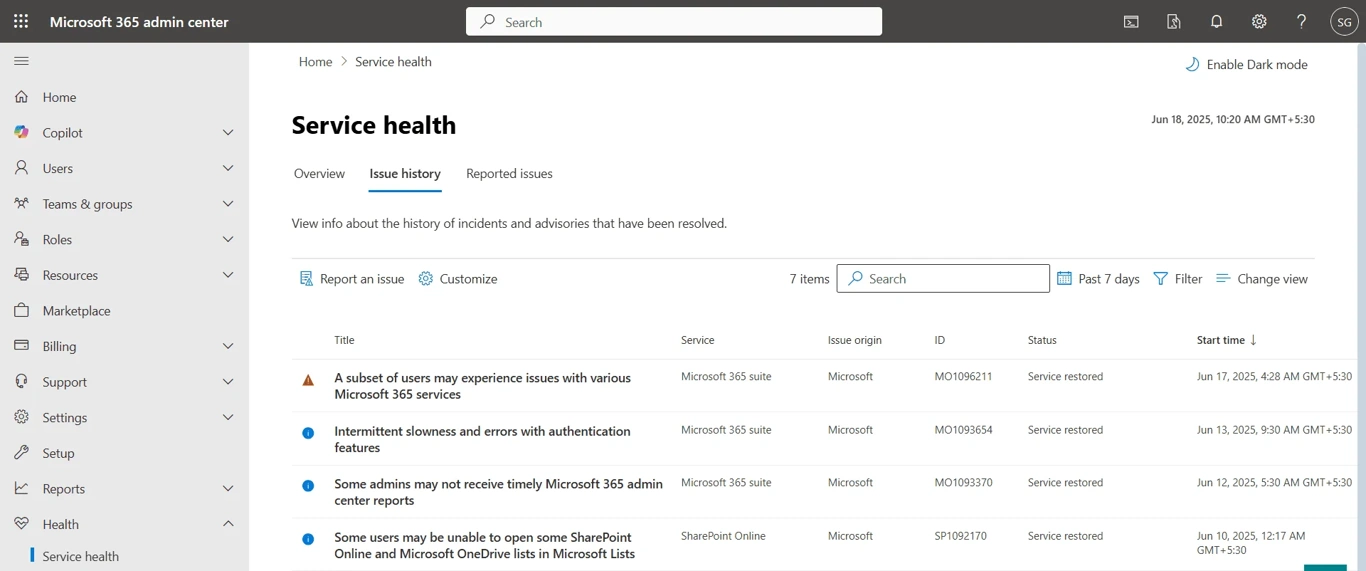
Task: Go to Marketplace in sidebar
Action: (x=77, y=310)
